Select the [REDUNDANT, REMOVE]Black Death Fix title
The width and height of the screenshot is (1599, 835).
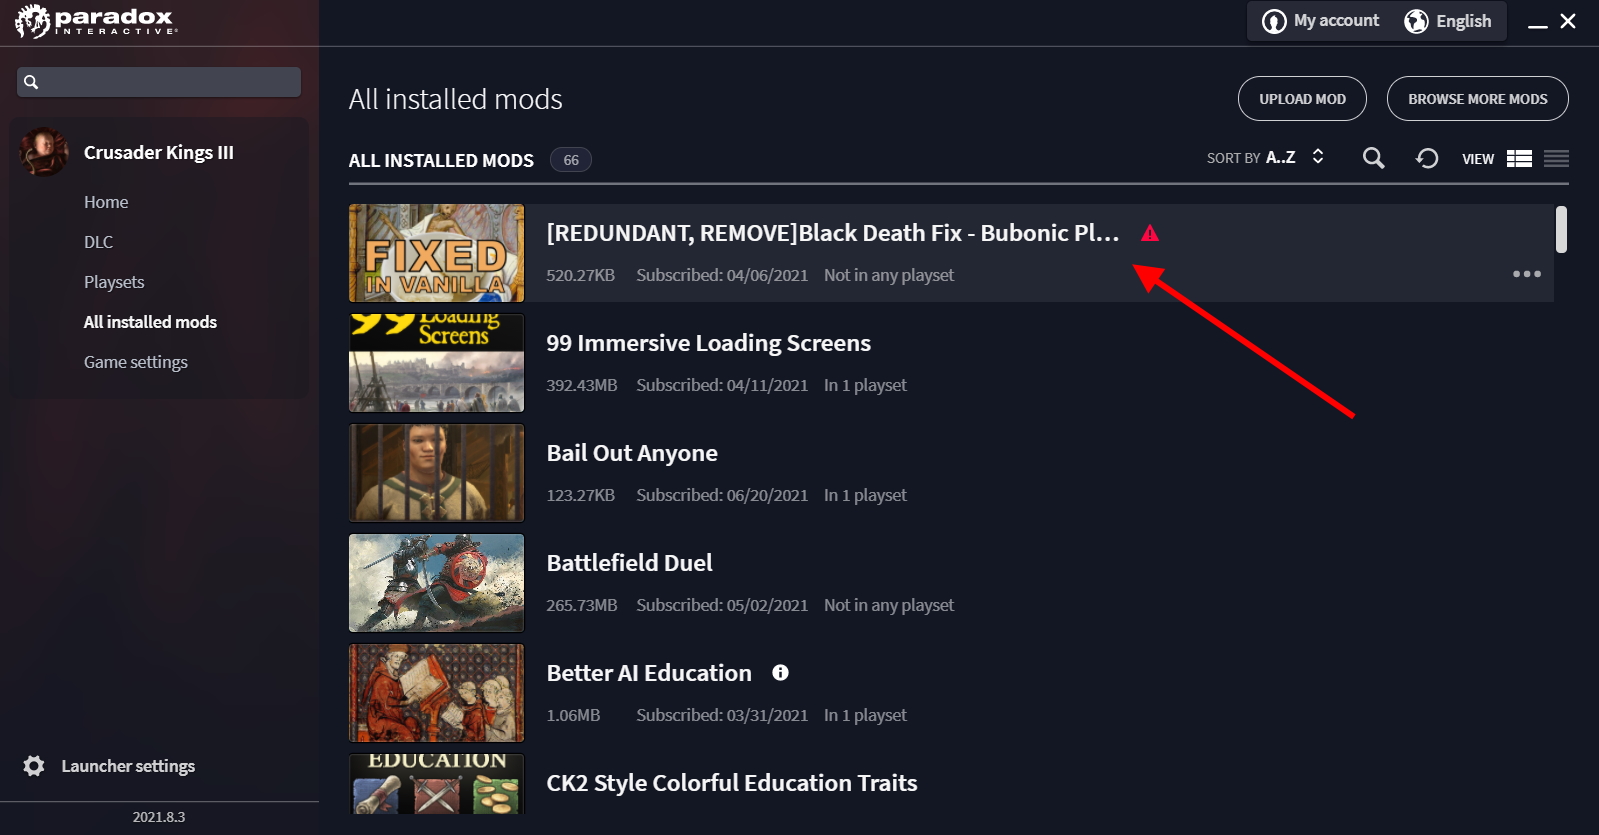click(832, 233)
